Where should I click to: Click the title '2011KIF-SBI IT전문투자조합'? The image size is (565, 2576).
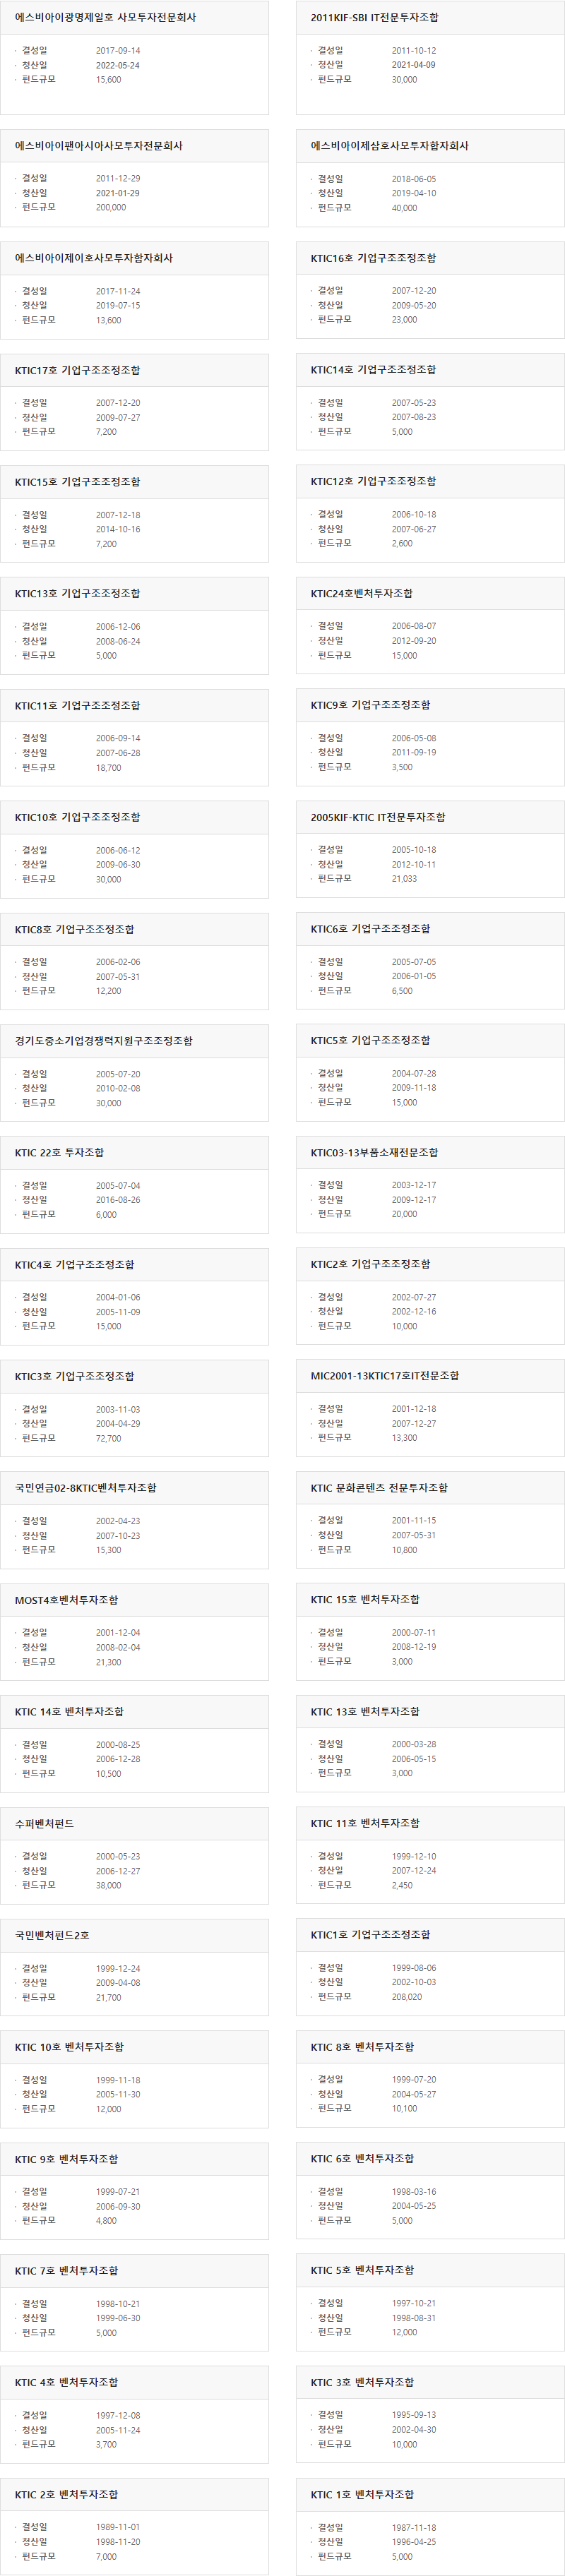click(374, 18)
